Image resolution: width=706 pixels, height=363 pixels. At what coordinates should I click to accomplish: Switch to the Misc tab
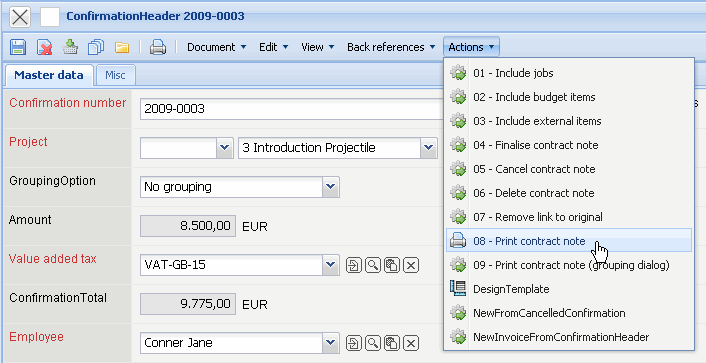(x=115, y=75)
